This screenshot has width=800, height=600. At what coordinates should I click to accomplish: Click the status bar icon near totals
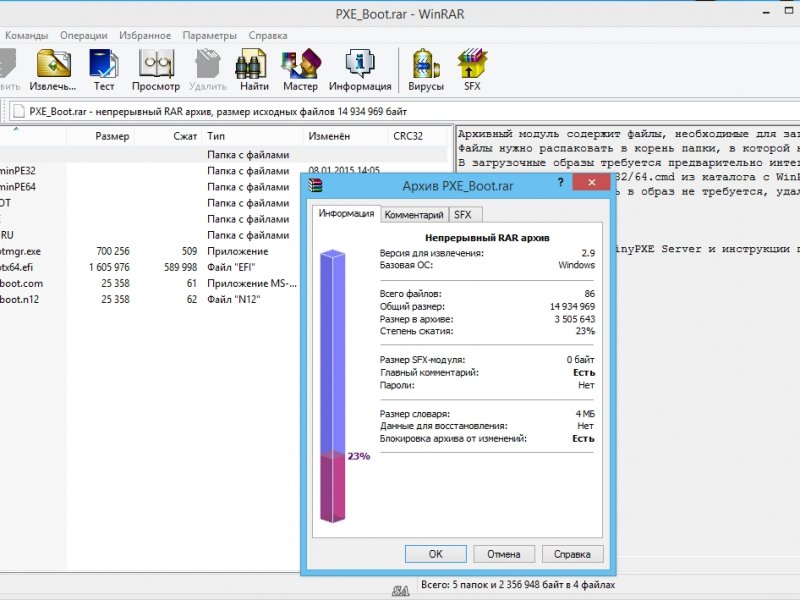(x=401, y=590)
